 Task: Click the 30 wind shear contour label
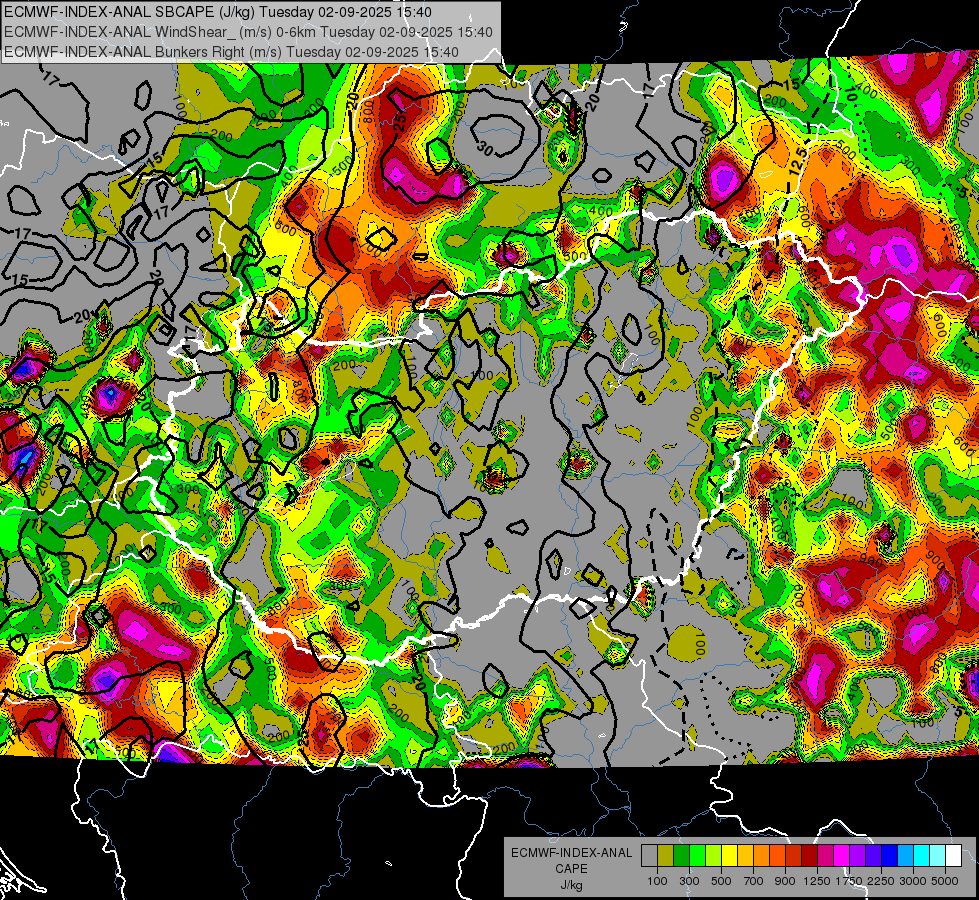485,149
